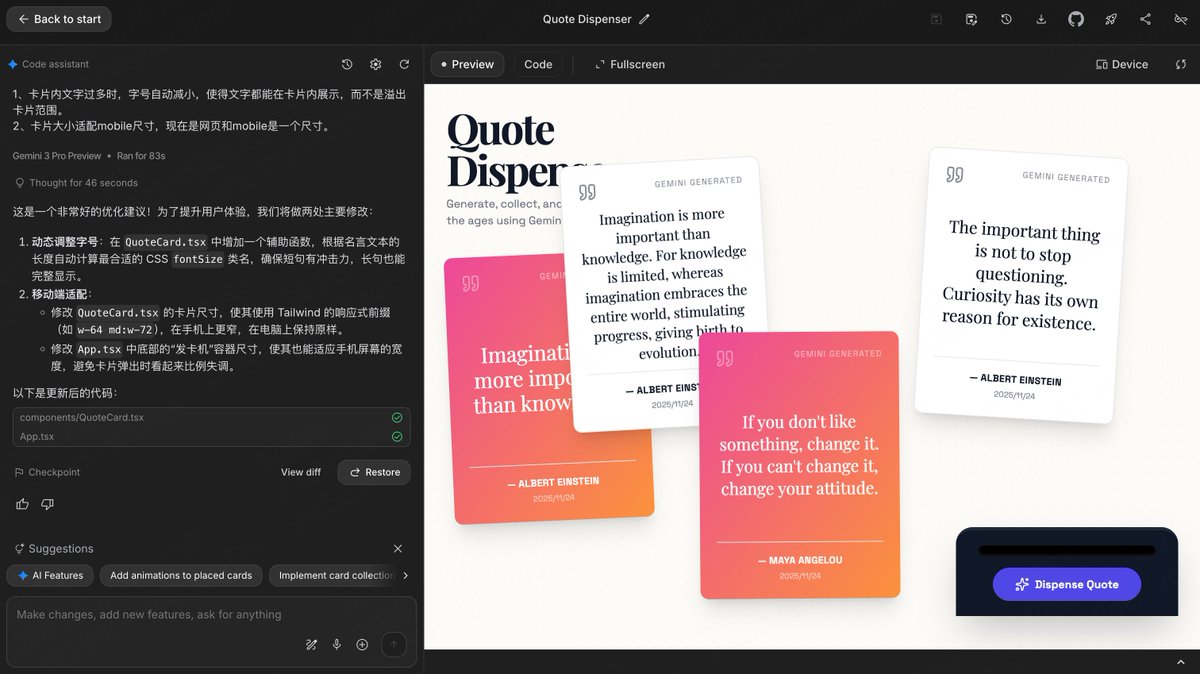The image size is (1200, 674).
Task: Close the Suggestions section
Action: coord(398,549)
